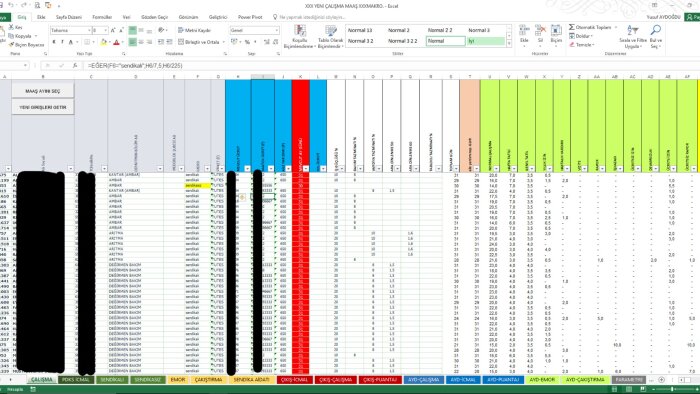Toggle italic formatting (T)
The width and height of the screenshot is (700, 394).
[62, 42]
